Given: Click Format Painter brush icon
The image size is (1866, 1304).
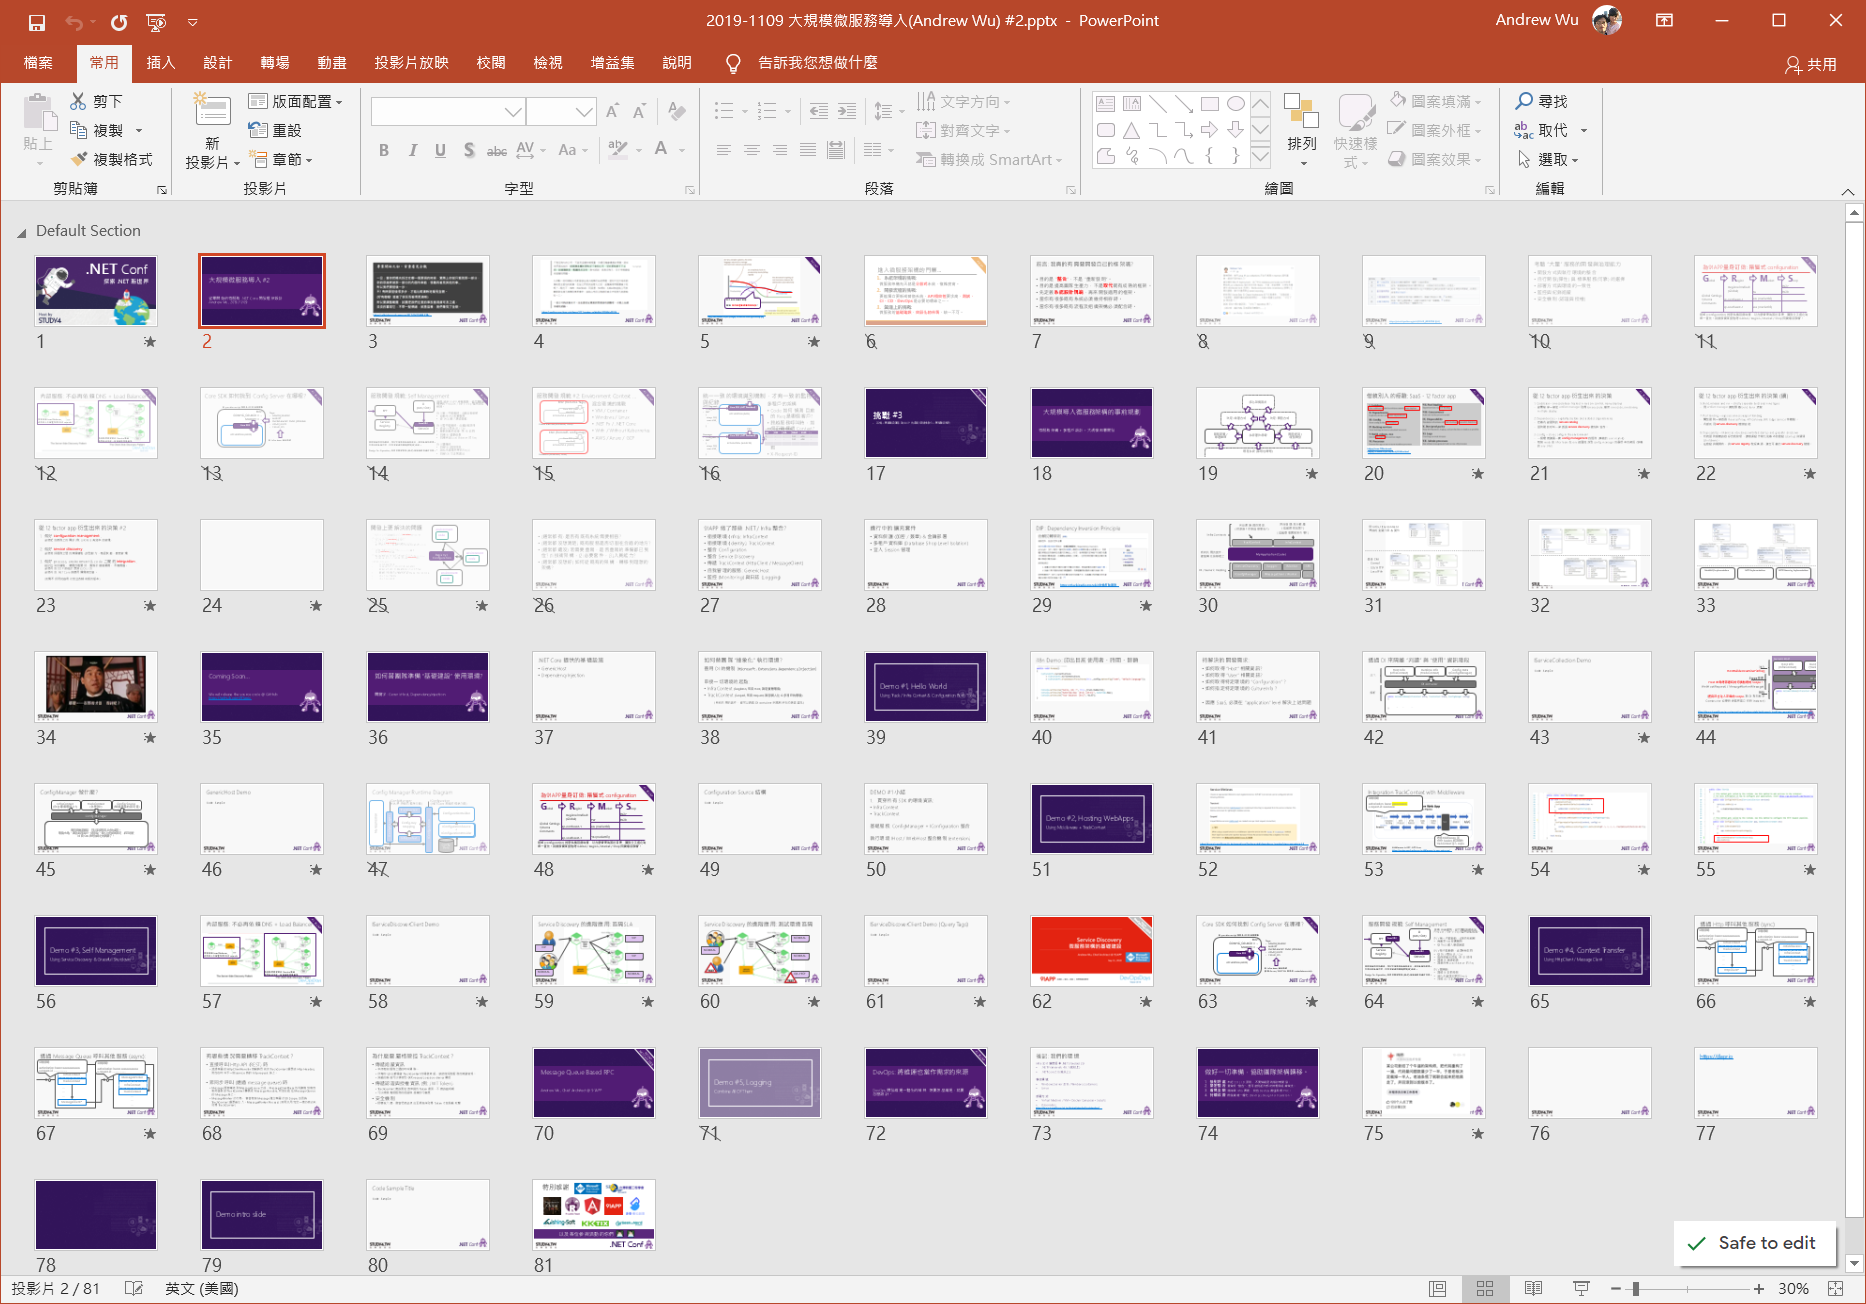Looking at the screenshot, I should click(x=80, y=159).
